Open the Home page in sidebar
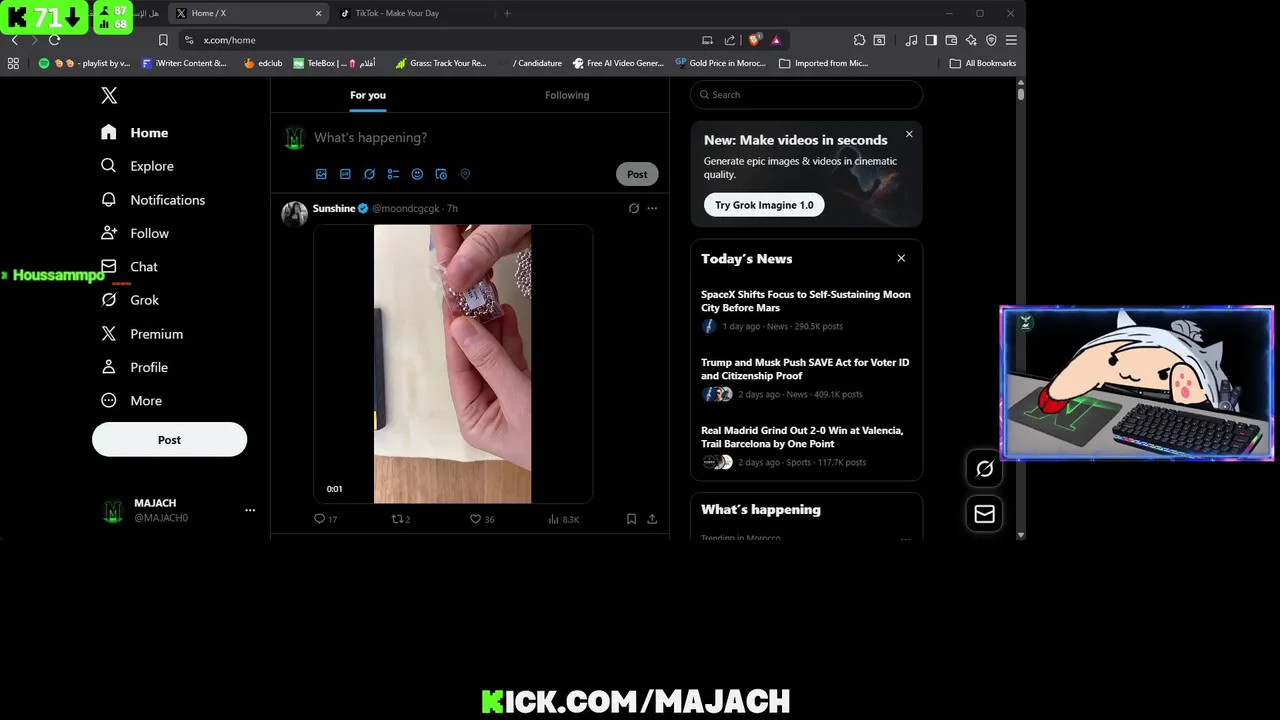This screenshot has height=720, width=1280. [x=135, y=133]
